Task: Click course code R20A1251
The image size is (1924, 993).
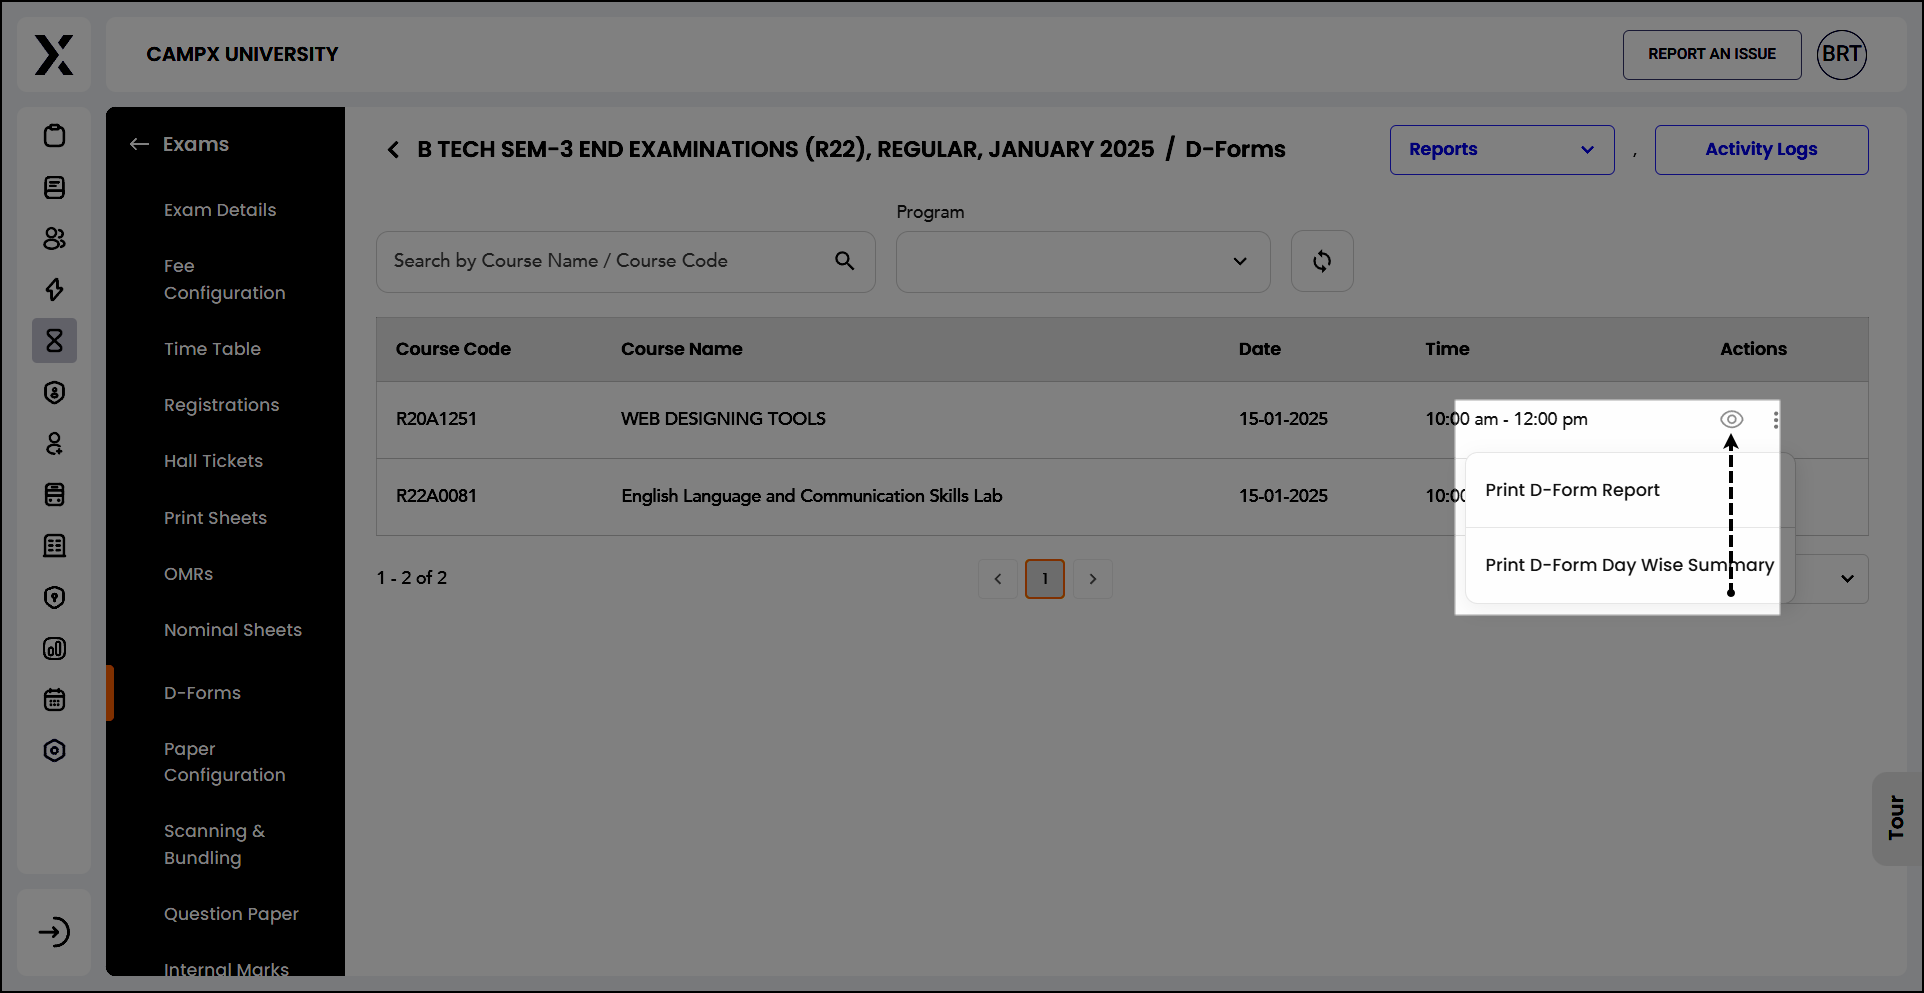Action: [x=436, y=419]
